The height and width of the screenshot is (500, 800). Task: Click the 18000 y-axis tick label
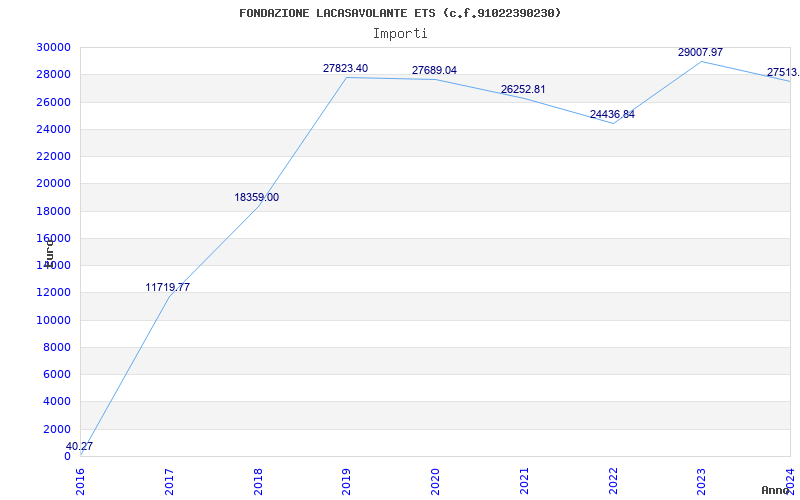click(x=53, y=211)
